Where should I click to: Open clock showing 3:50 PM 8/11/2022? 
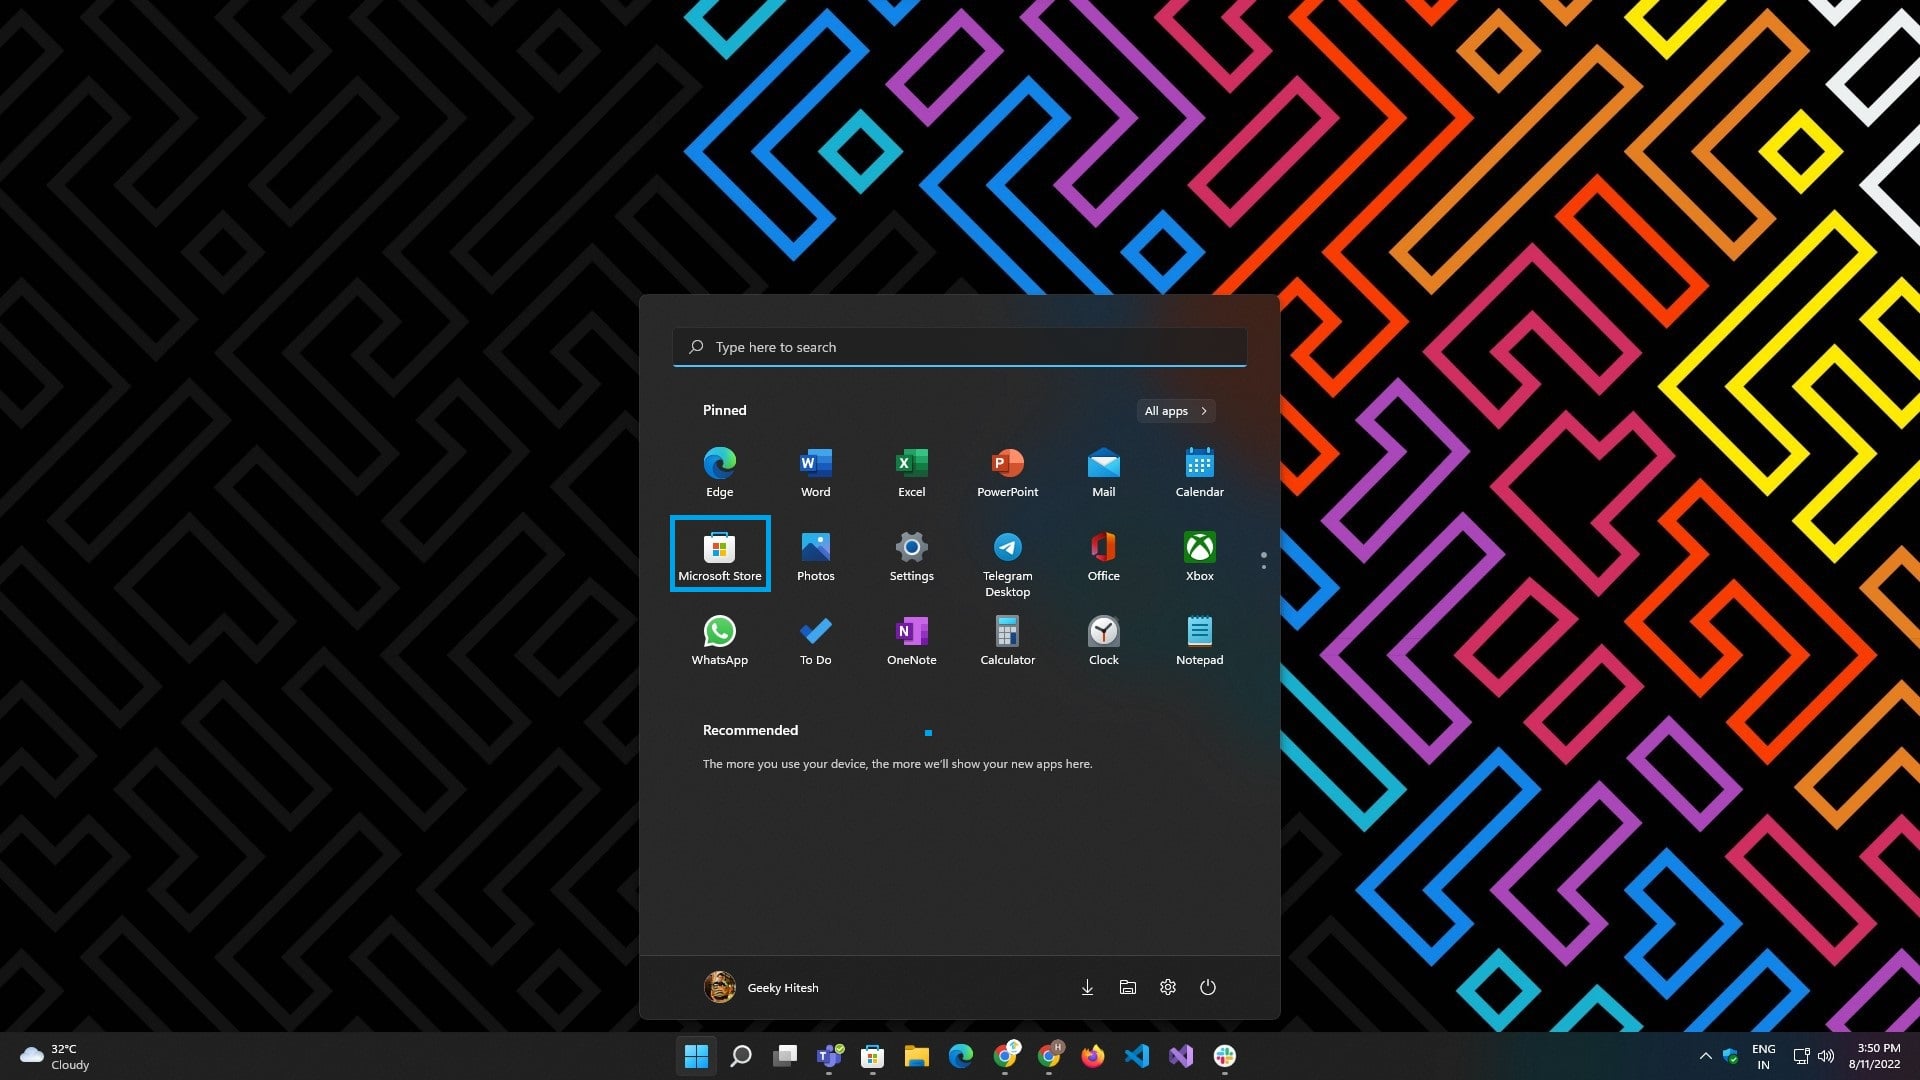pos(1875,1057)
